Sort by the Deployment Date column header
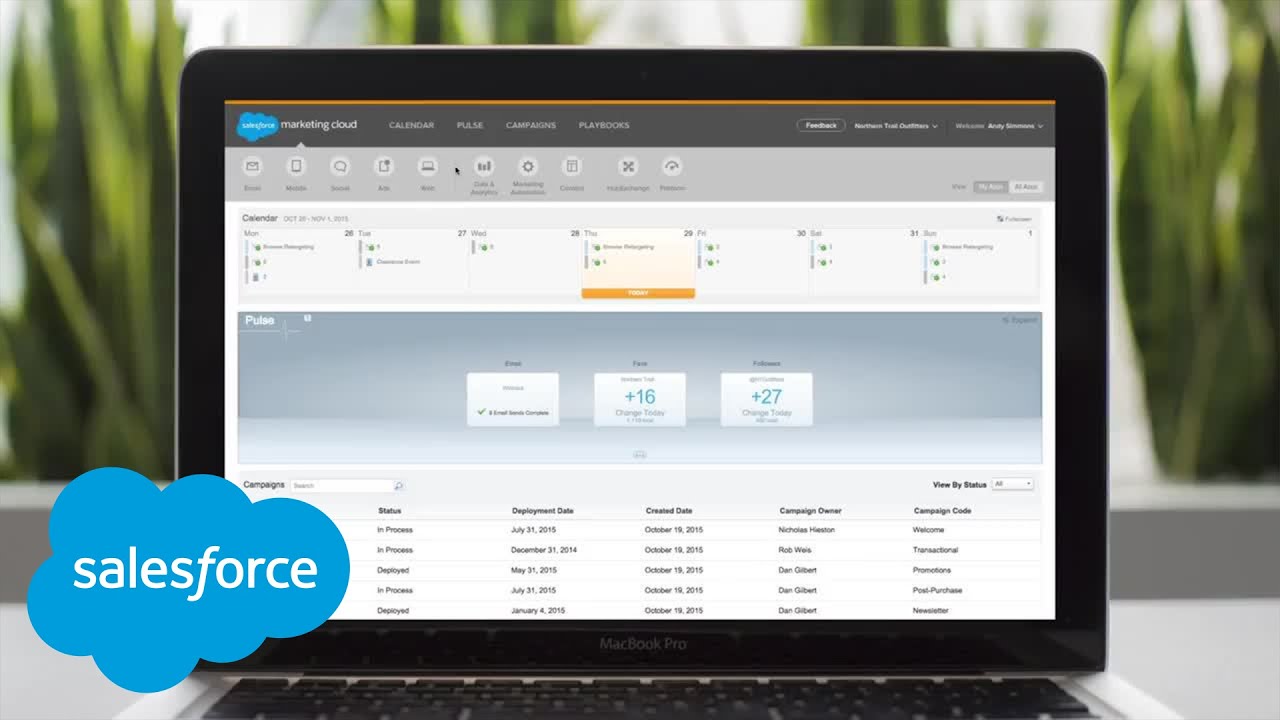The image size is (1280, 720). 543,511
